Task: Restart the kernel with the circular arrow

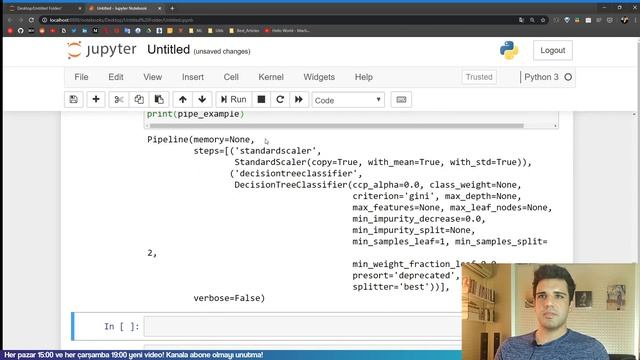Action: 280,100
